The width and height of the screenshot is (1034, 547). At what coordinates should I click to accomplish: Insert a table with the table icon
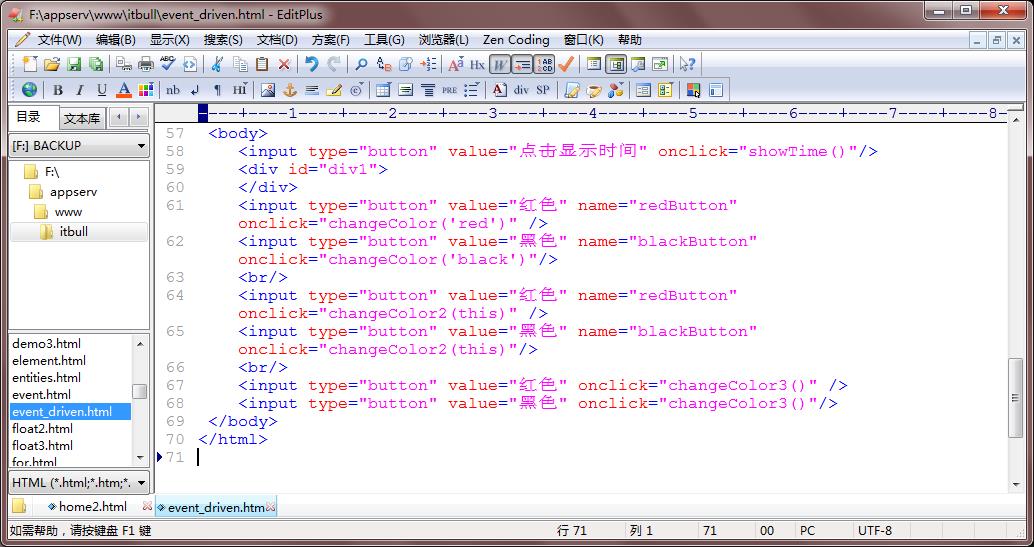coord(383,89)
